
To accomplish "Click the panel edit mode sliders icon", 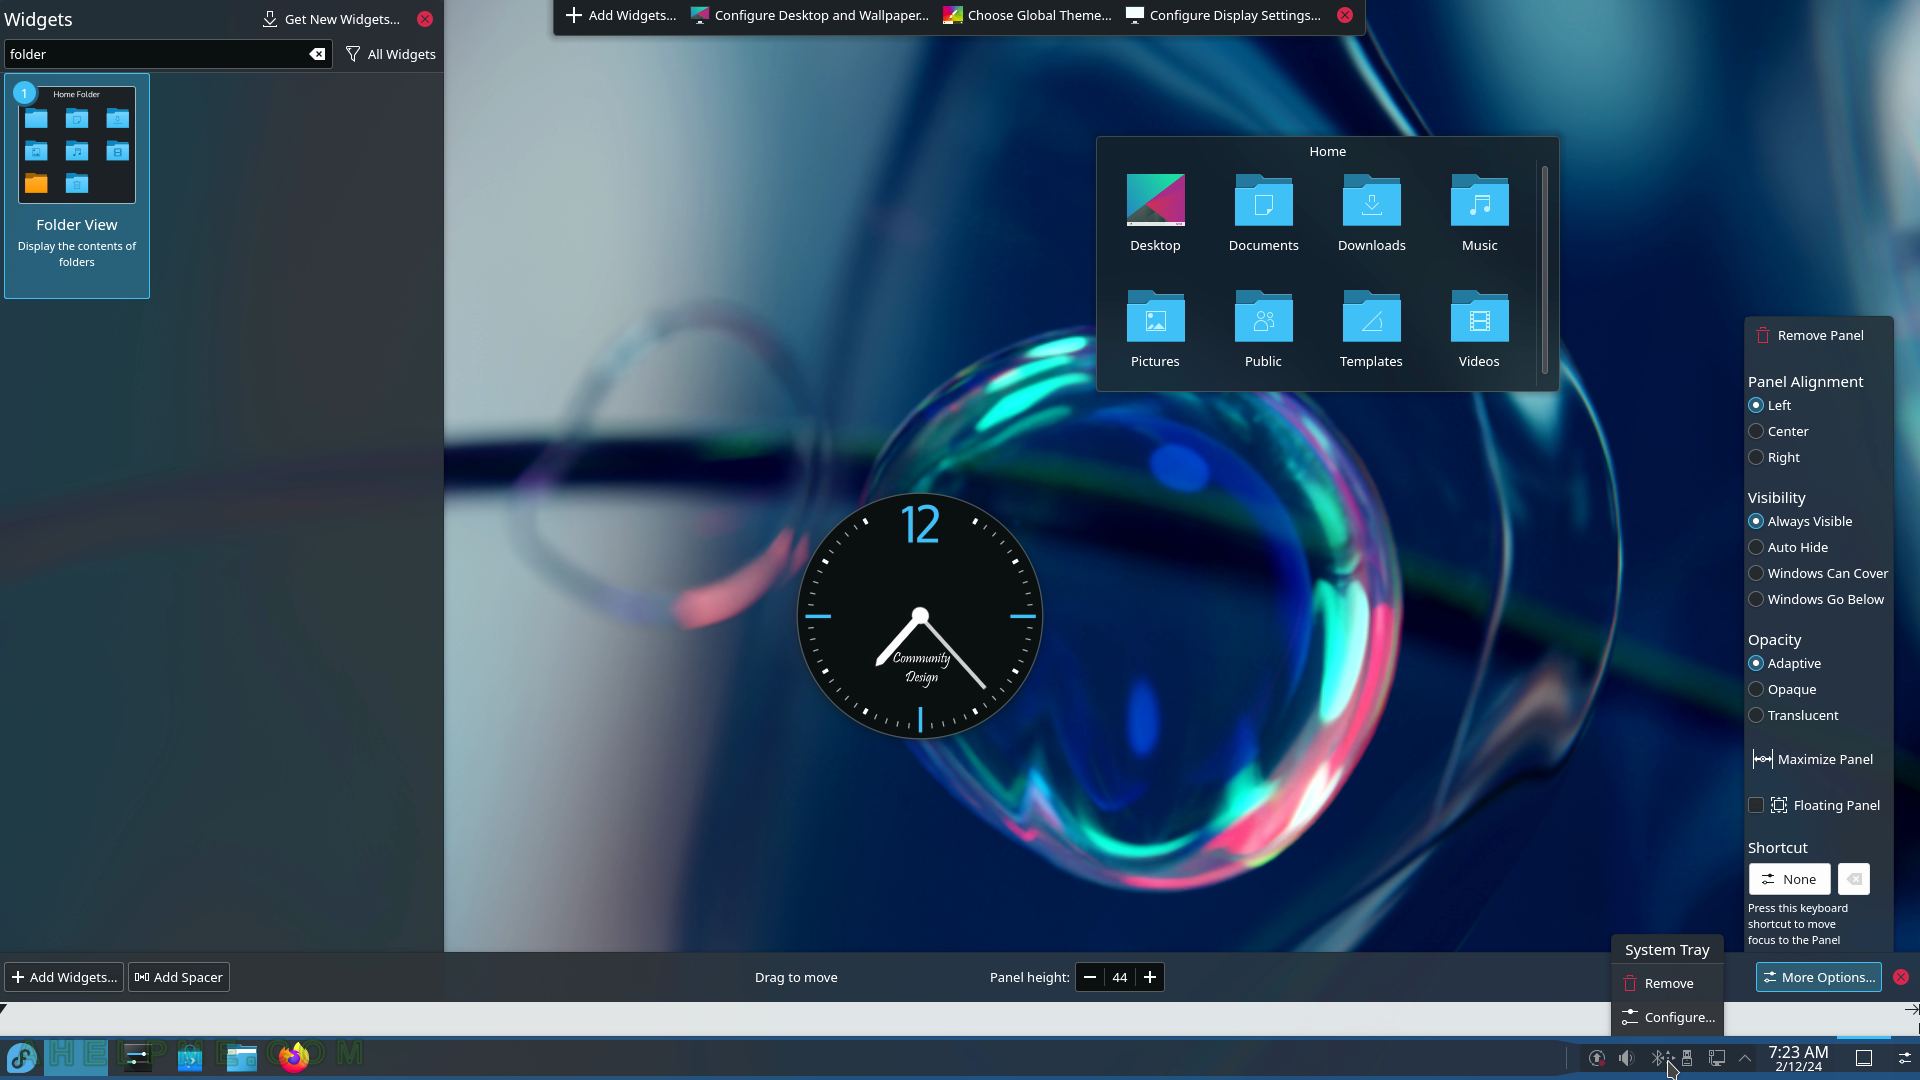I will tap(1904, 1058).
